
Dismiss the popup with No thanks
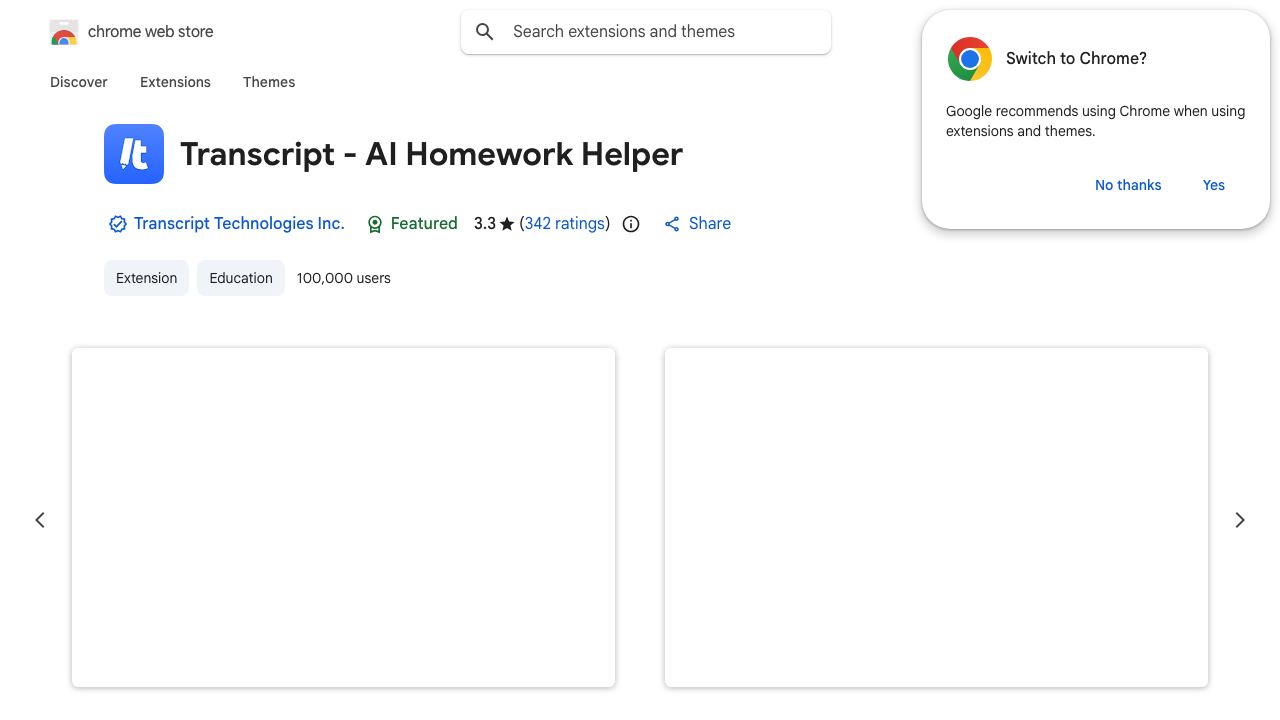tap(1128, 185)
